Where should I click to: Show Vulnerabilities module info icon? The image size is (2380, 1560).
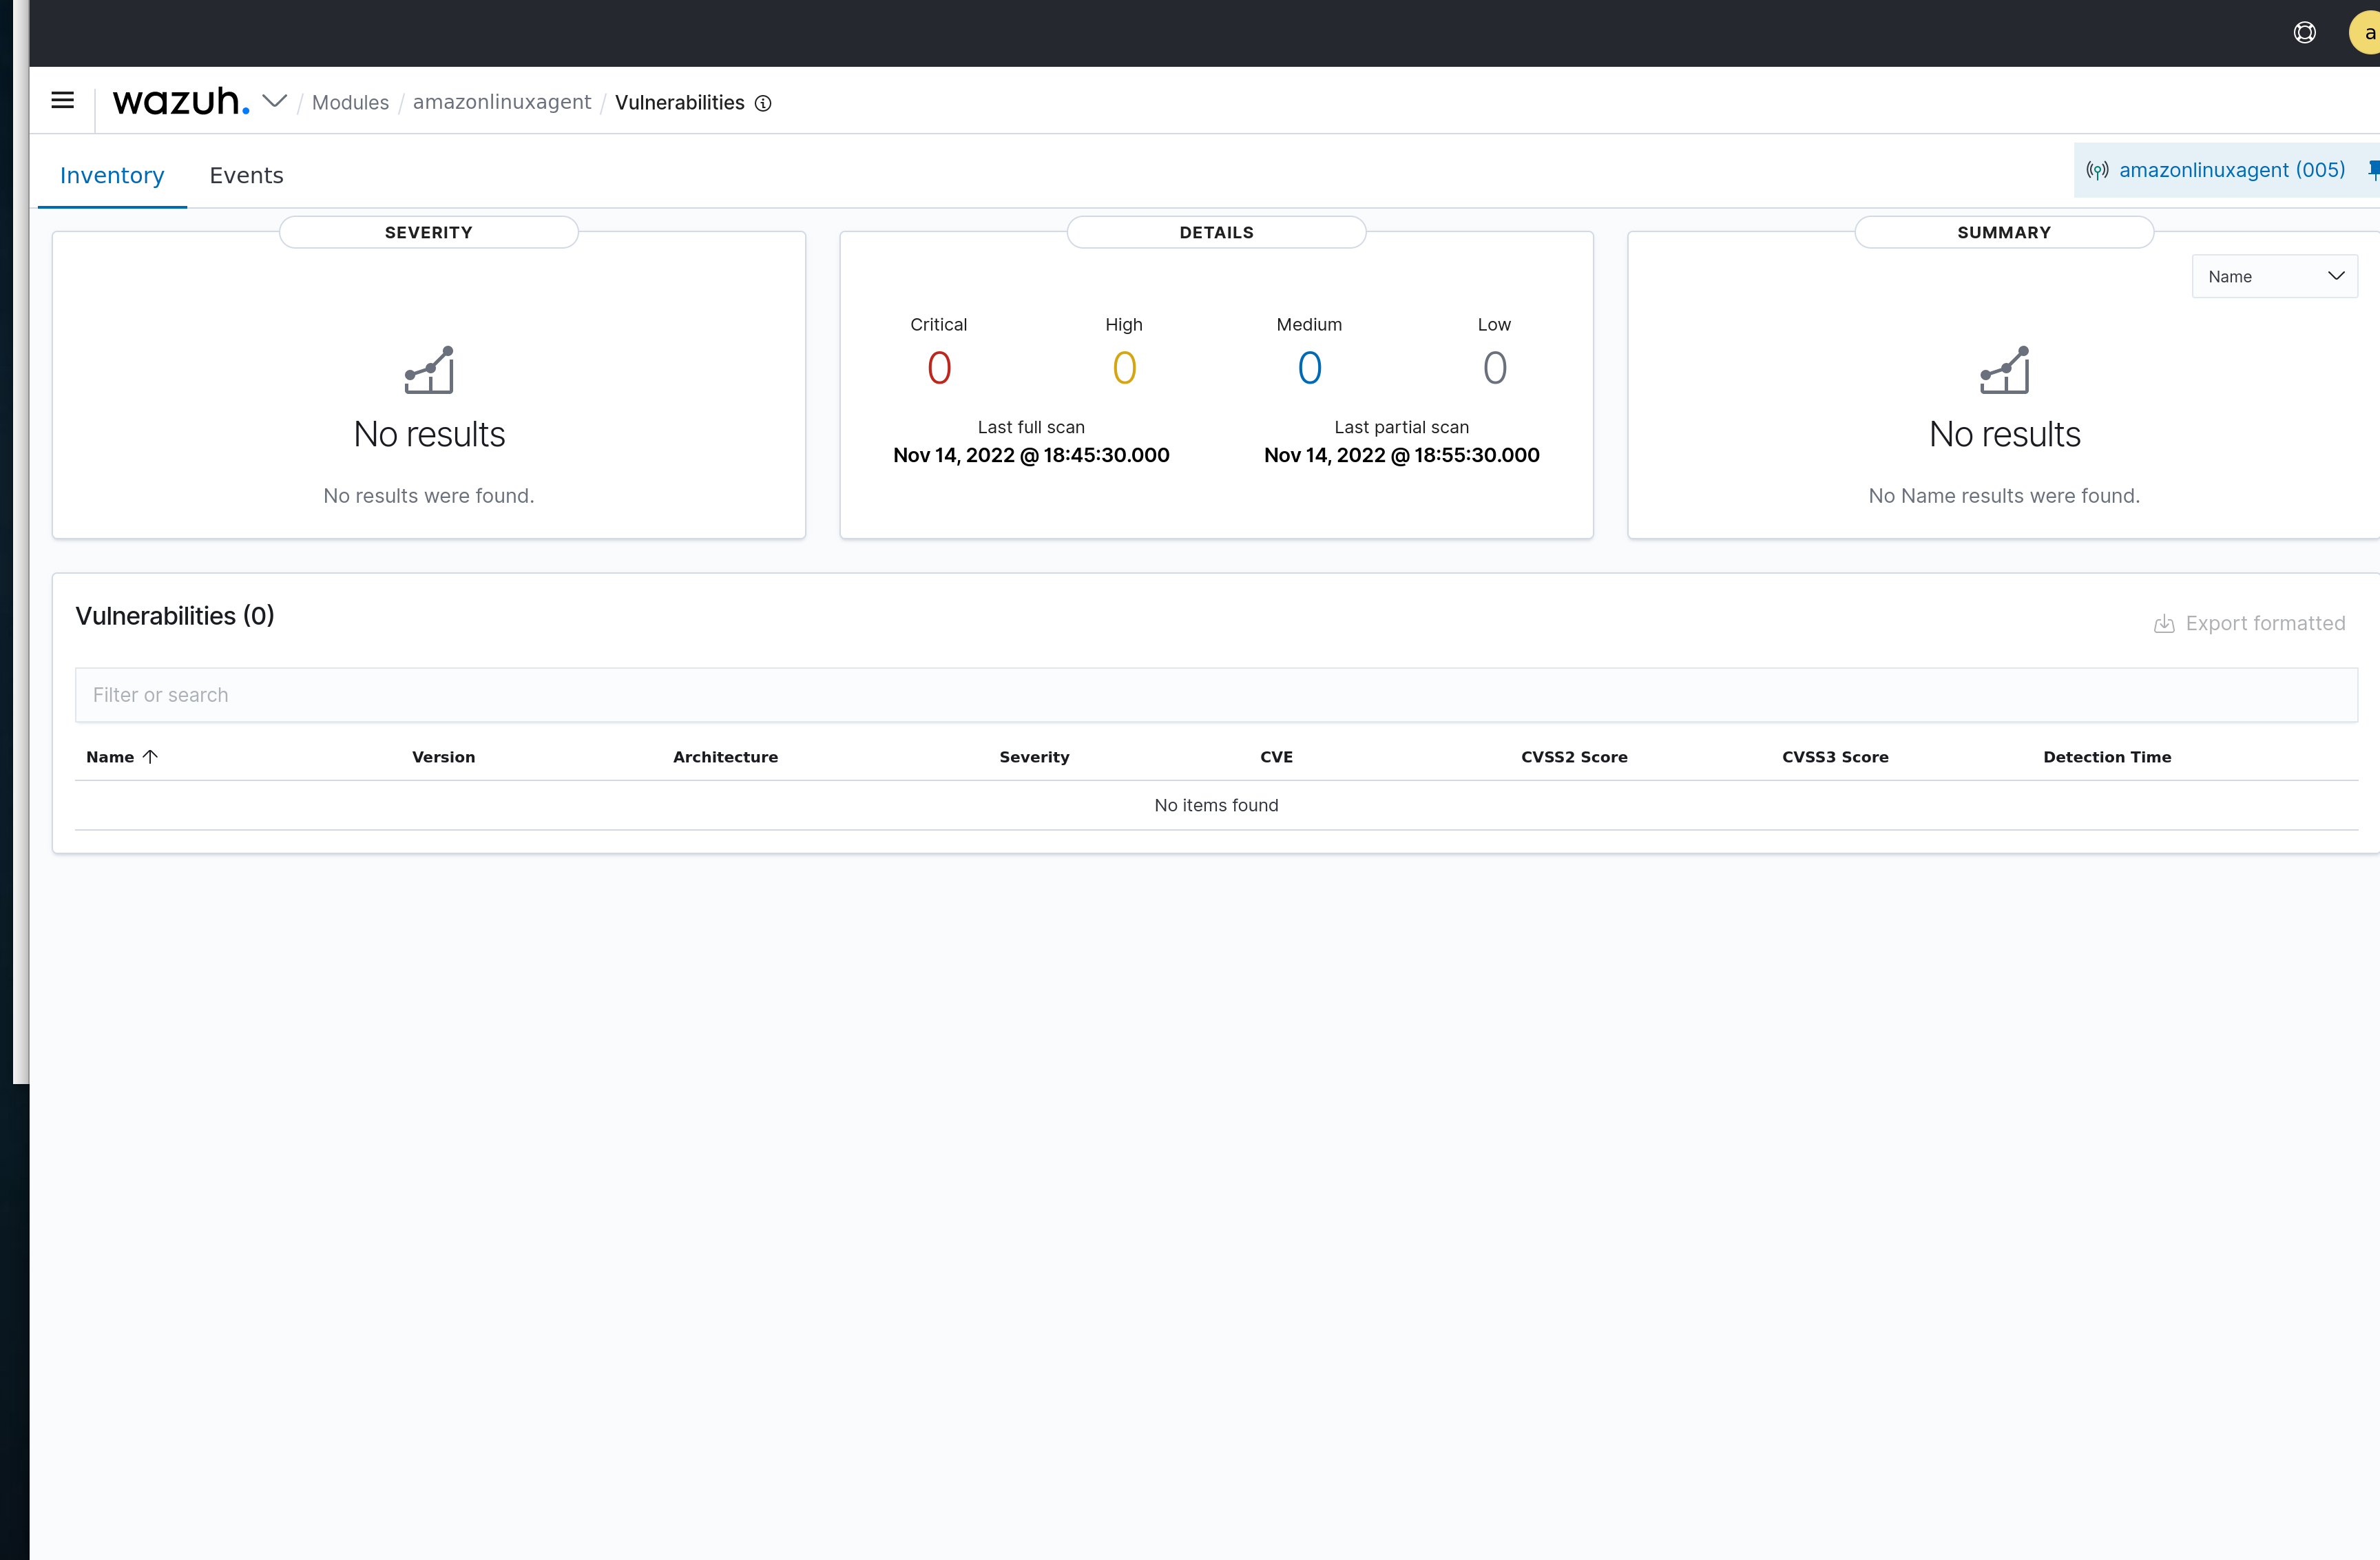click(763, 103)
